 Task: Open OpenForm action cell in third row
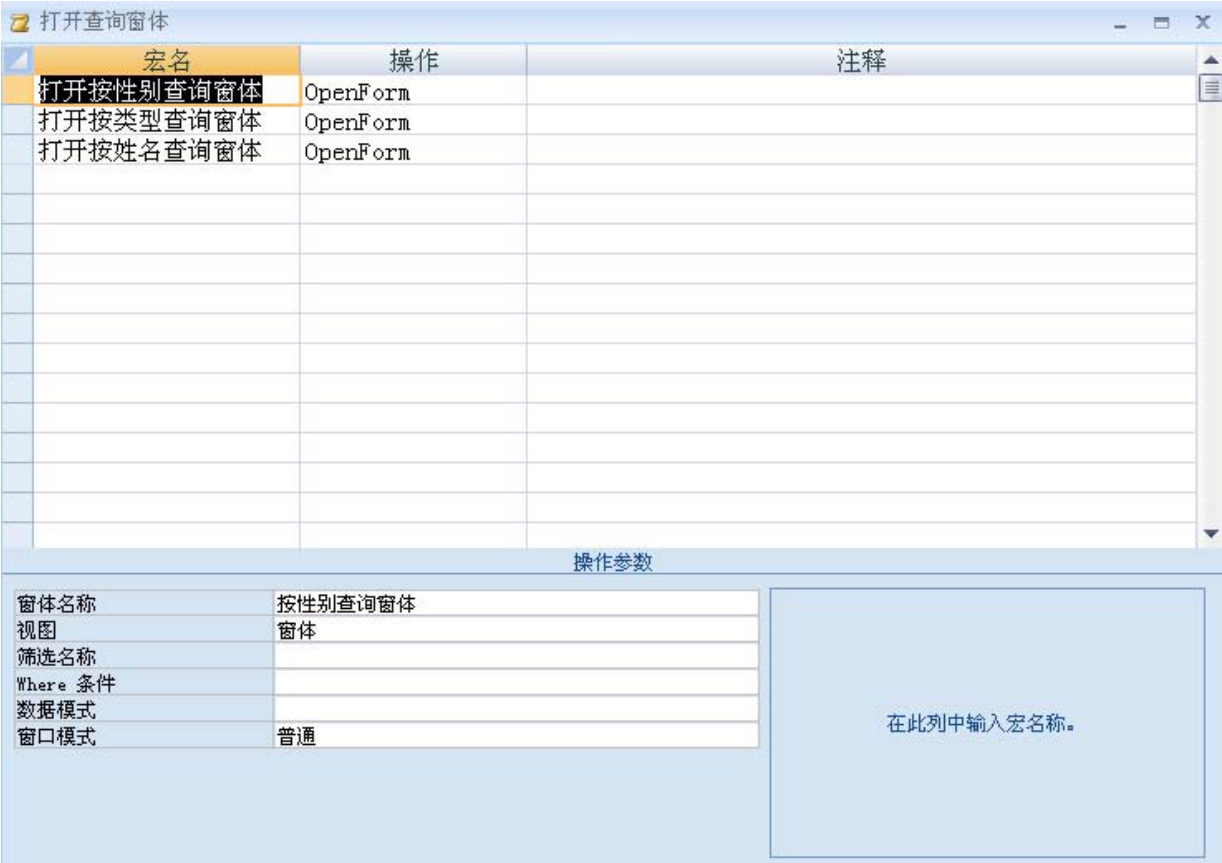coord(412,152)
